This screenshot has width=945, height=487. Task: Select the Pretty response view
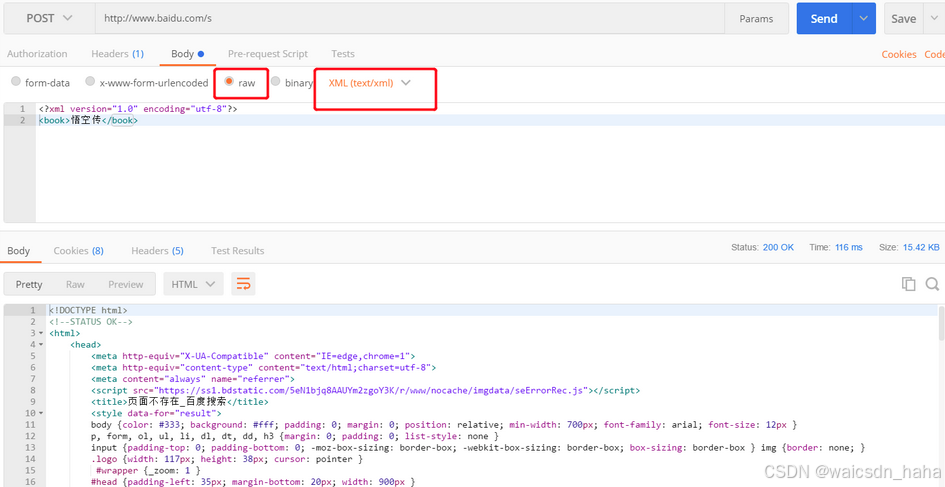coord(29,284)
